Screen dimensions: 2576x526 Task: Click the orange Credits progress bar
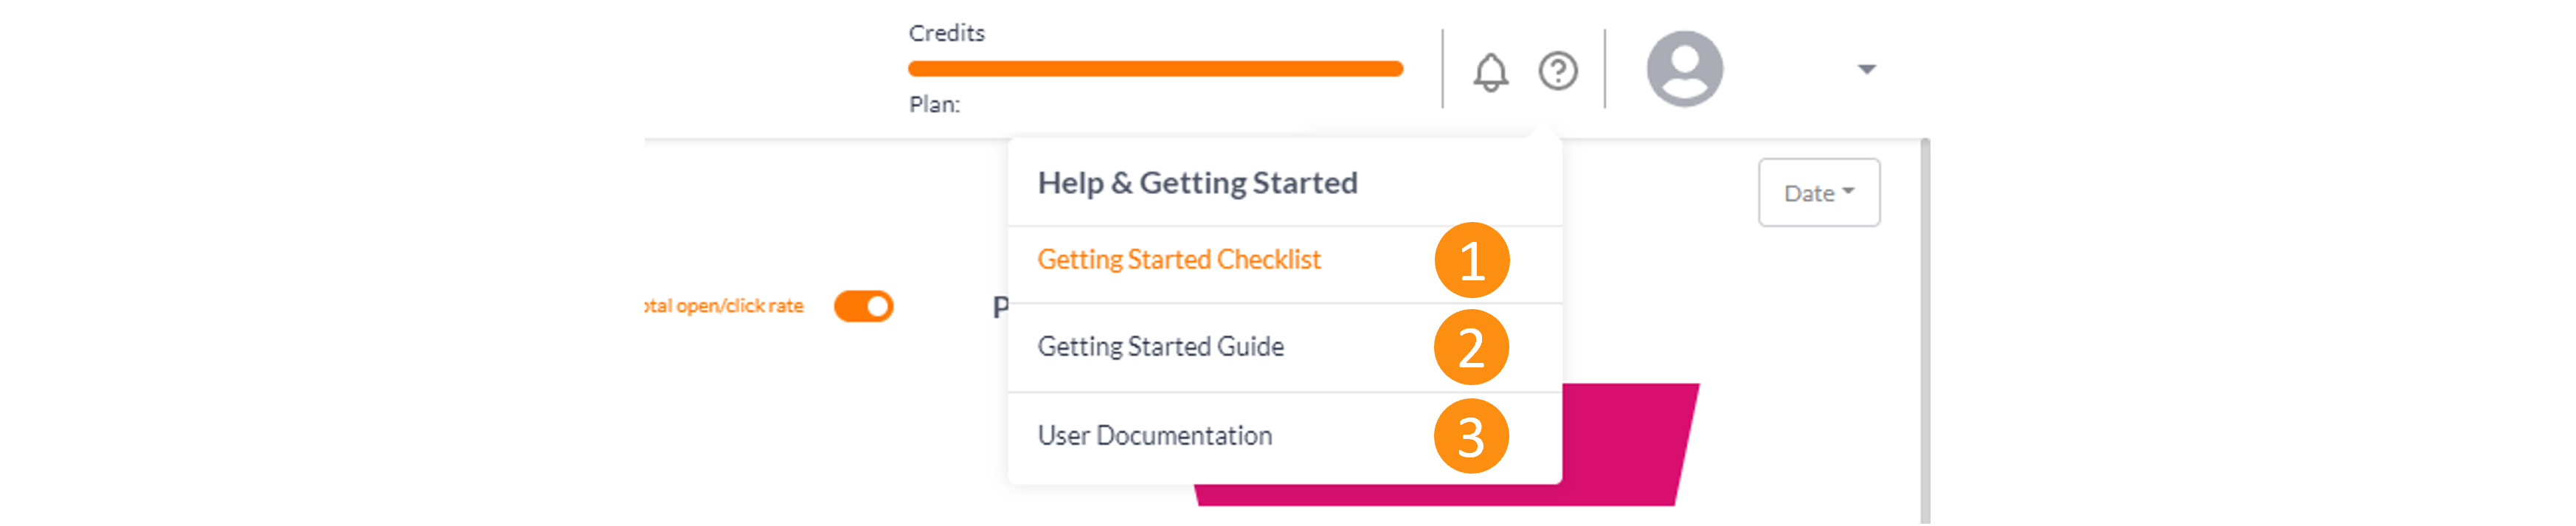tap(1155, 69)
